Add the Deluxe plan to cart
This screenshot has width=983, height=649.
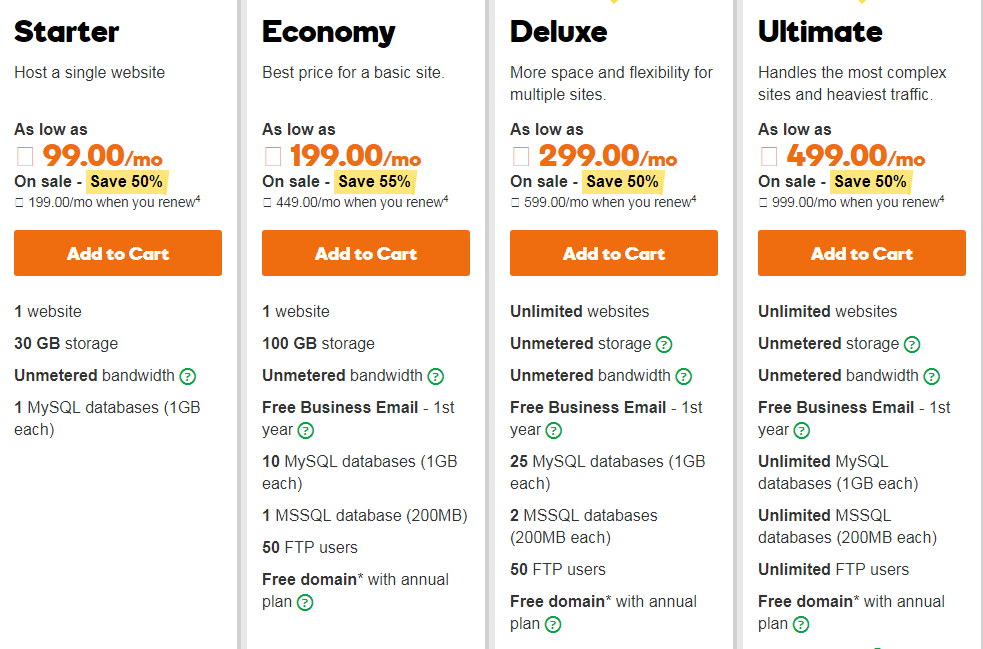point(614,253)
